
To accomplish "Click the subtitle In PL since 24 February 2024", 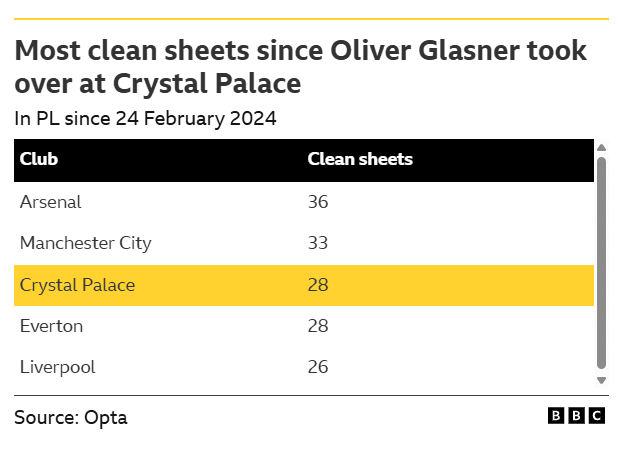I will coord(145,118).
